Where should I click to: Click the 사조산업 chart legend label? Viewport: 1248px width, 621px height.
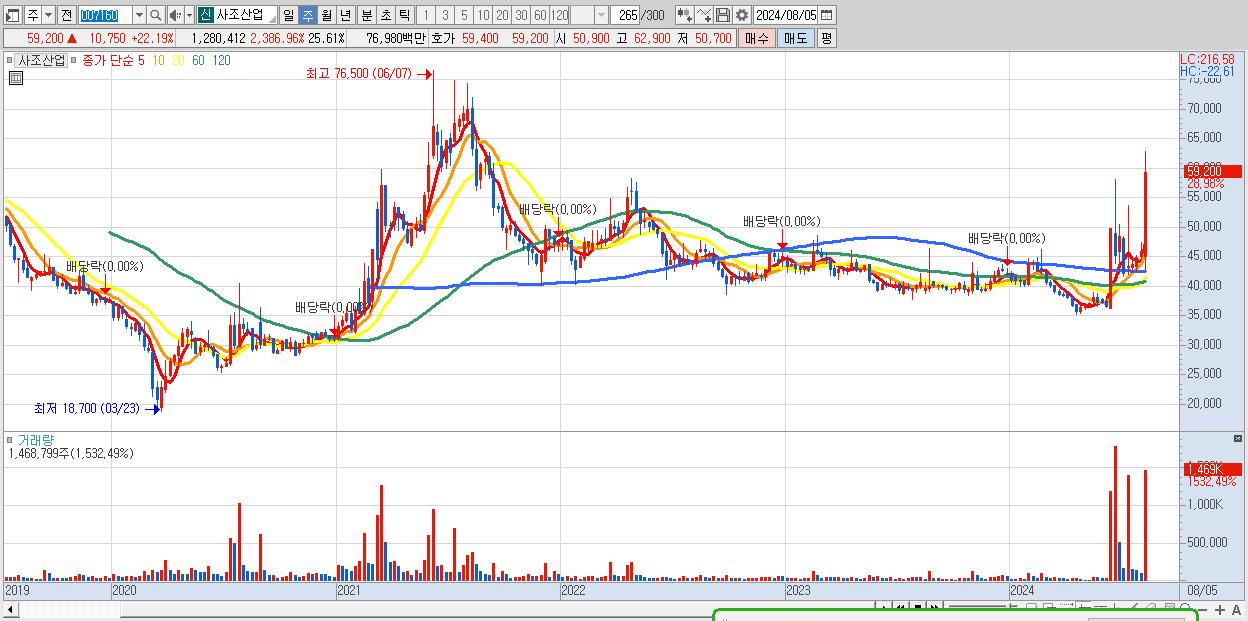pyautogui.click(x=42, y=60)
